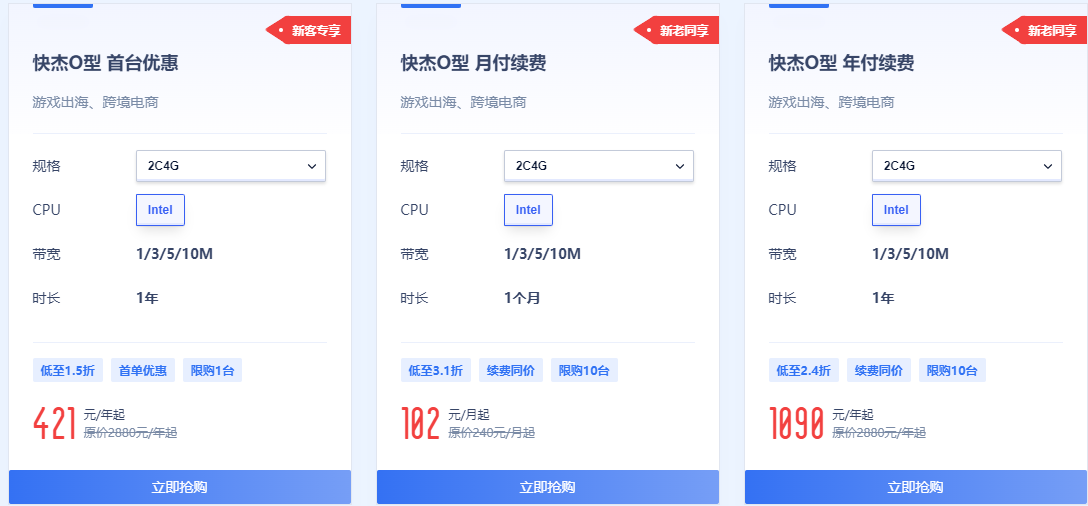Click 立即抢购 button for 月付续费 plan

[548, 487]
